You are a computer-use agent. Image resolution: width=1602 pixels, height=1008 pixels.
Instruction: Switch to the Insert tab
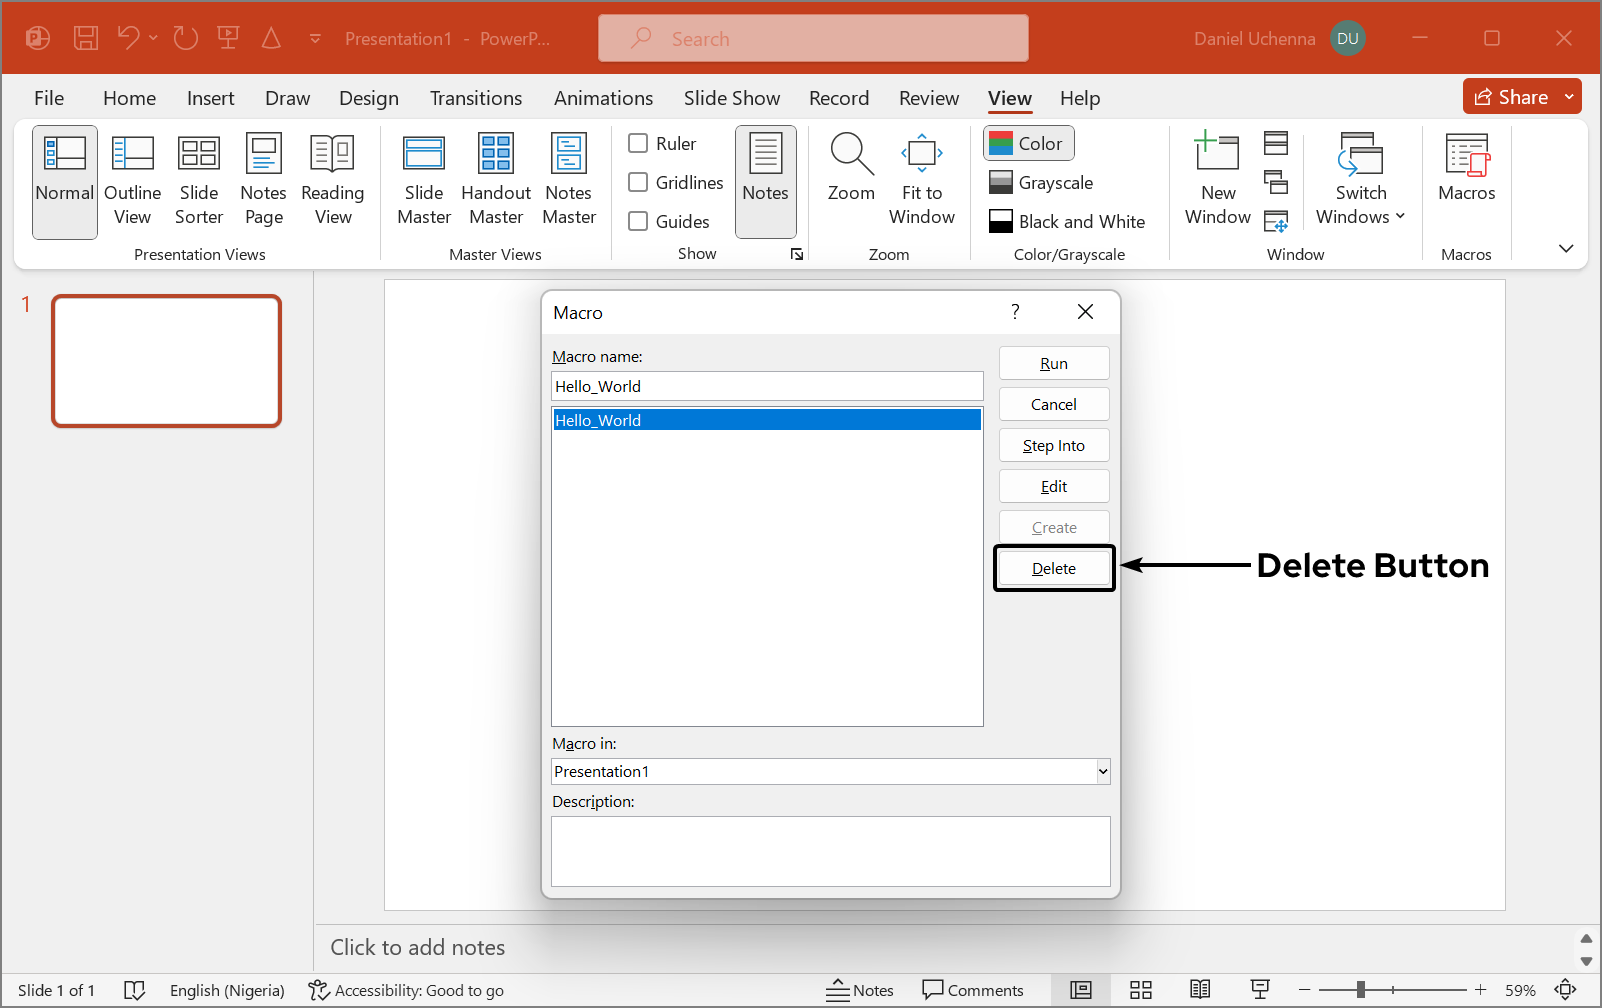(210, 98)
